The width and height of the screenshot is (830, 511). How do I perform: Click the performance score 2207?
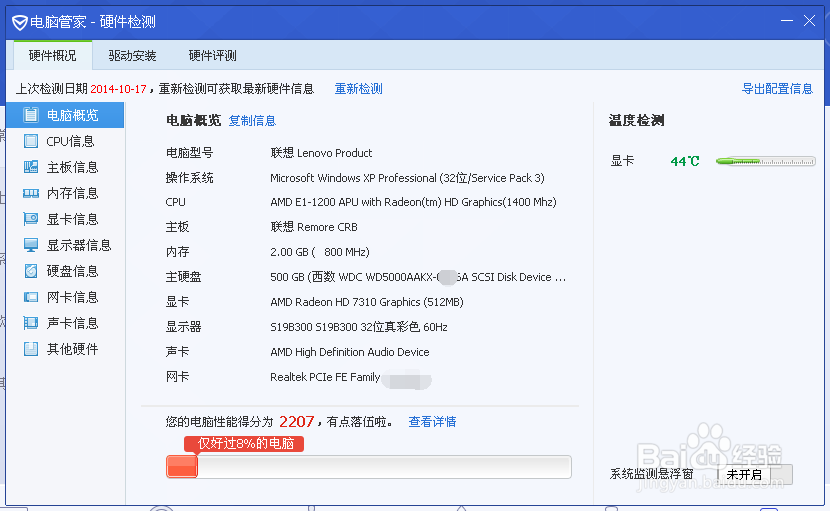tap(296, 422)
